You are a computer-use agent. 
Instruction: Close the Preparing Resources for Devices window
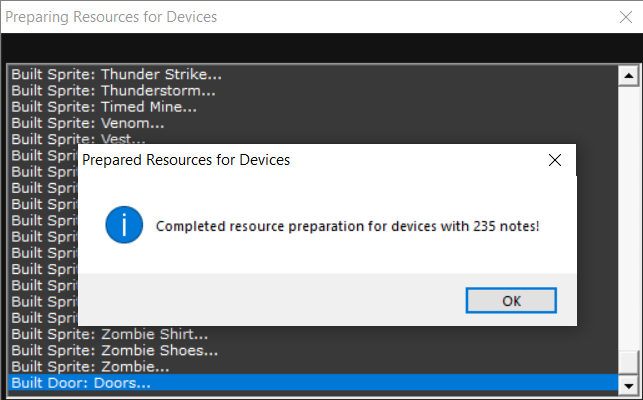click(626, 17)
